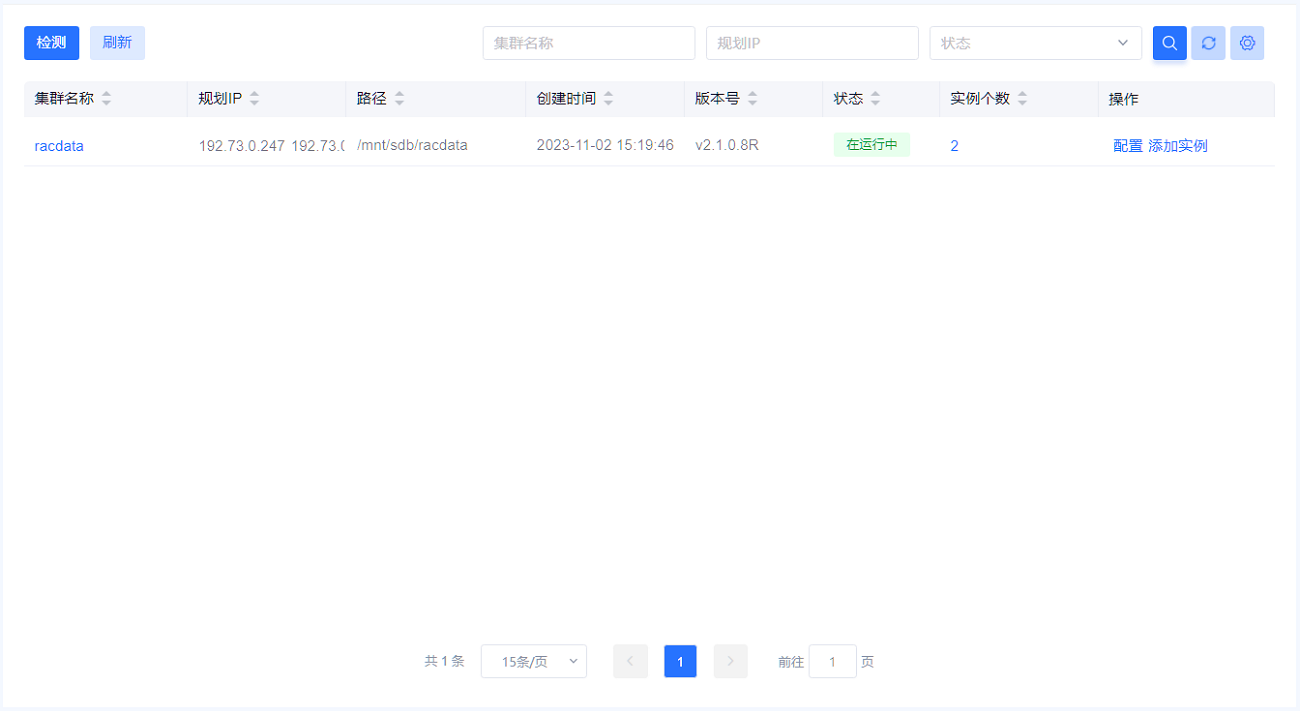This screenshot has height=711, width=1300.
Task: Click the instance count link 2
Action: (954, 146)
